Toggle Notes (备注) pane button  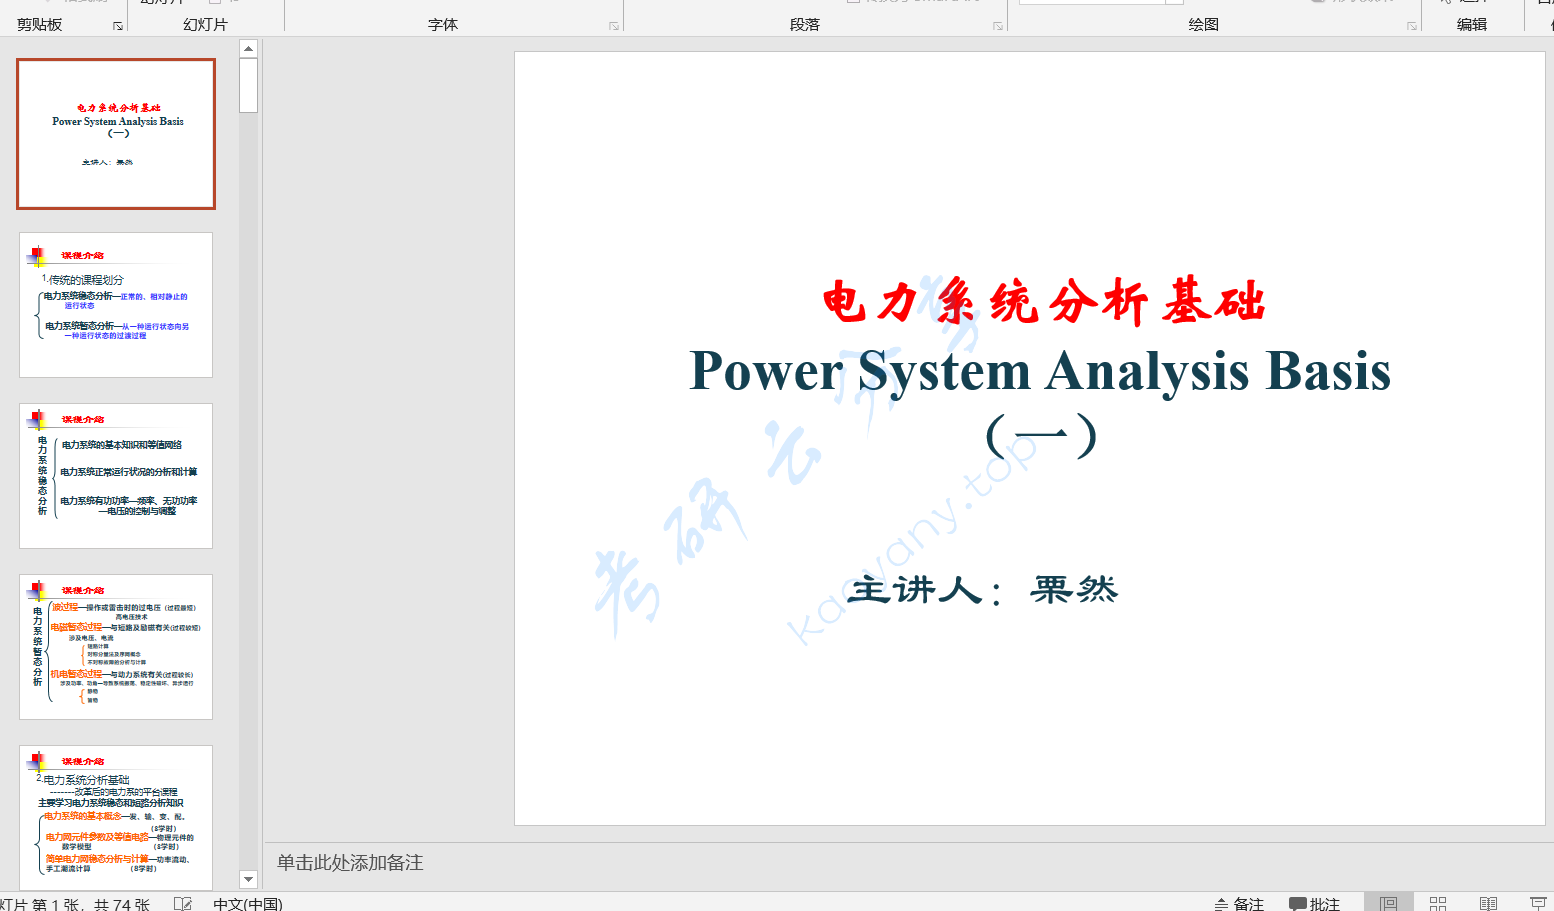coord(1239,904)
